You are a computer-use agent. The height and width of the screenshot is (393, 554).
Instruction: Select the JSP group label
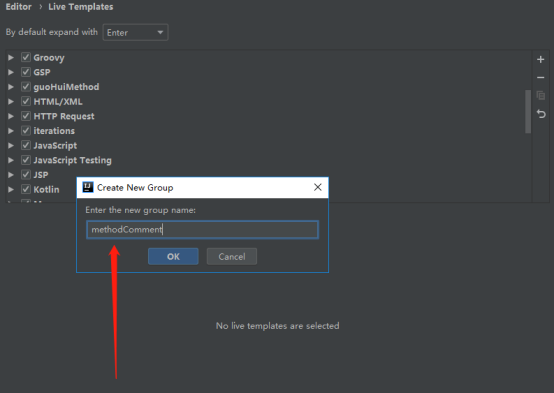click(41, 175)
